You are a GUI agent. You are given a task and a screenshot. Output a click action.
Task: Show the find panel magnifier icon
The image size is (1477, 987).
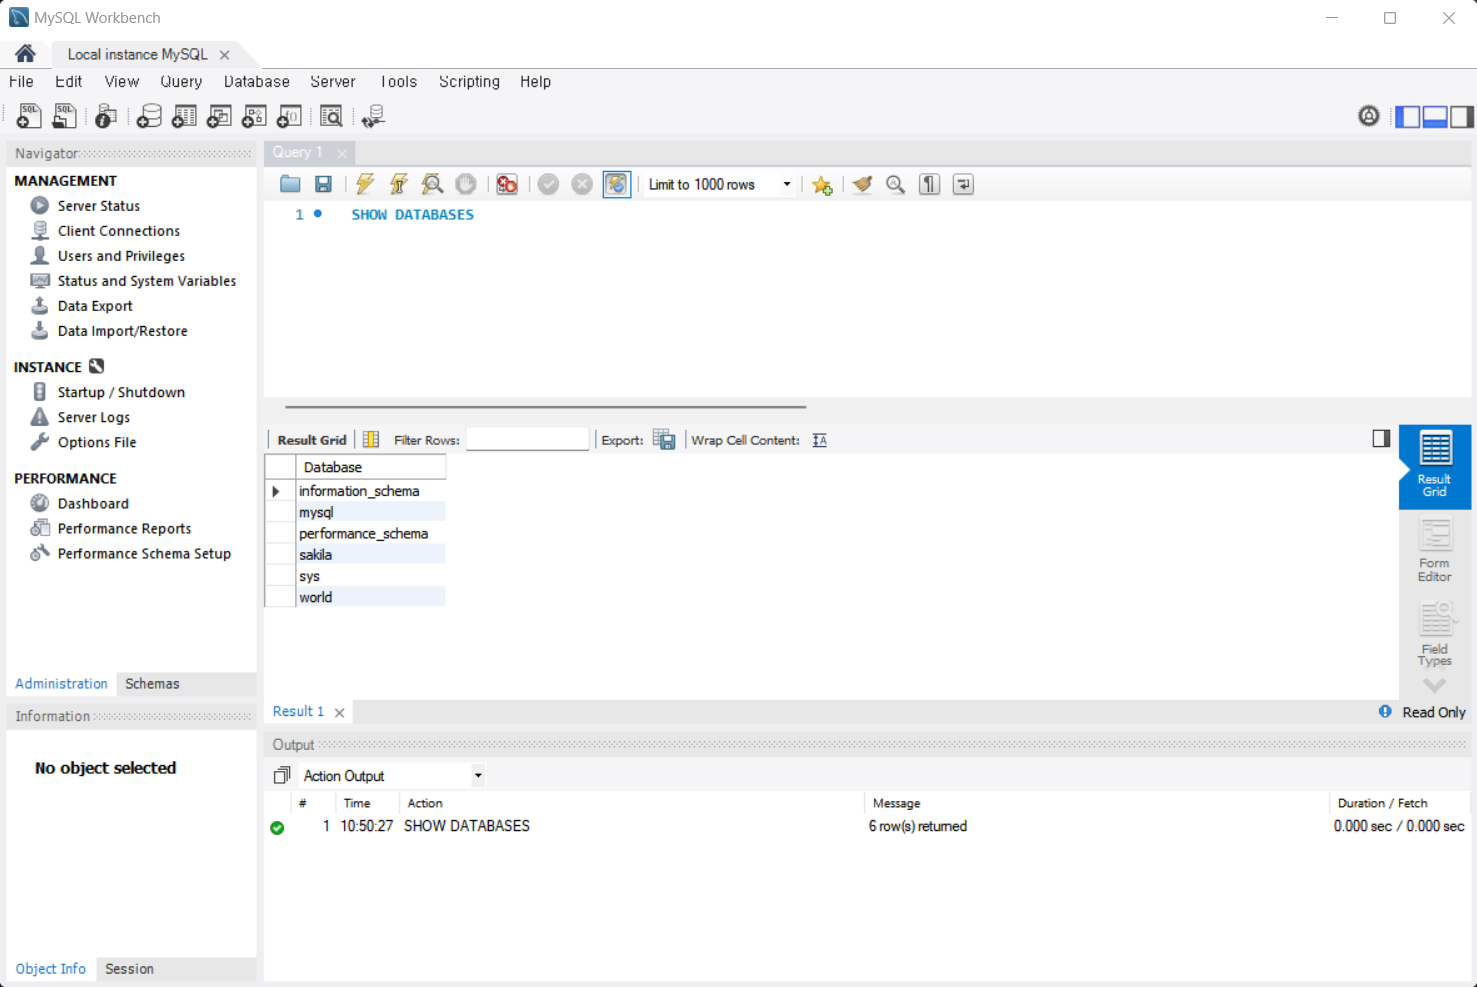pyautogui.click(x=896, y=184)
